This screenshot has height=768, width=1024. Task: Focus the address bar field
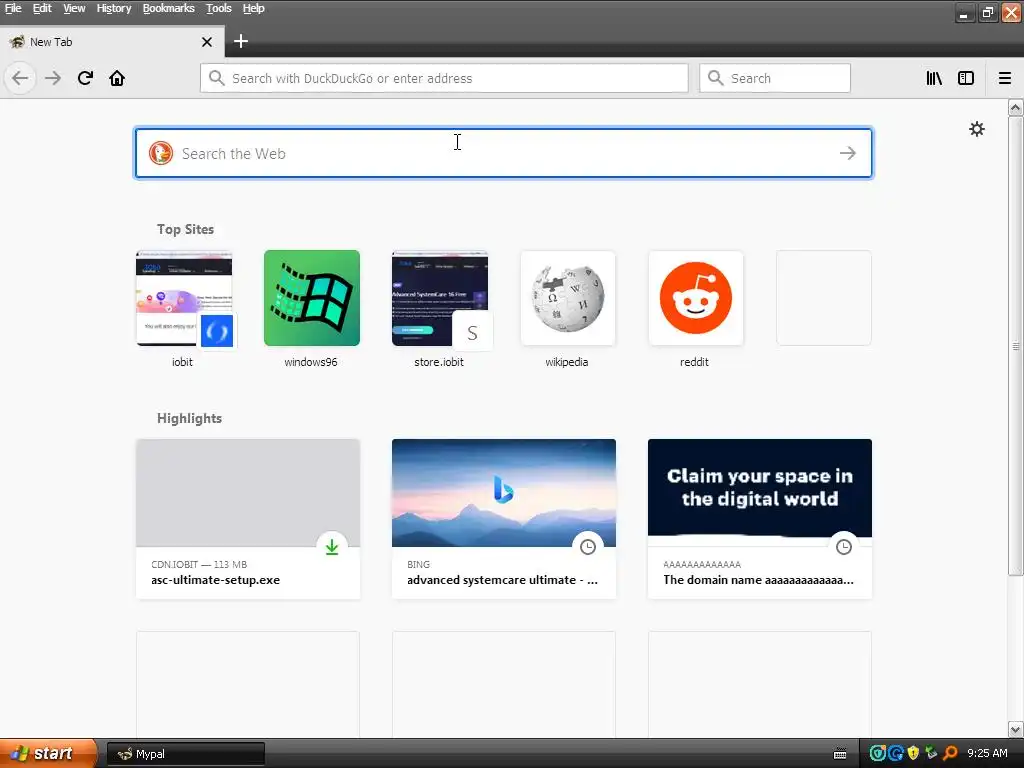[444, 78]
